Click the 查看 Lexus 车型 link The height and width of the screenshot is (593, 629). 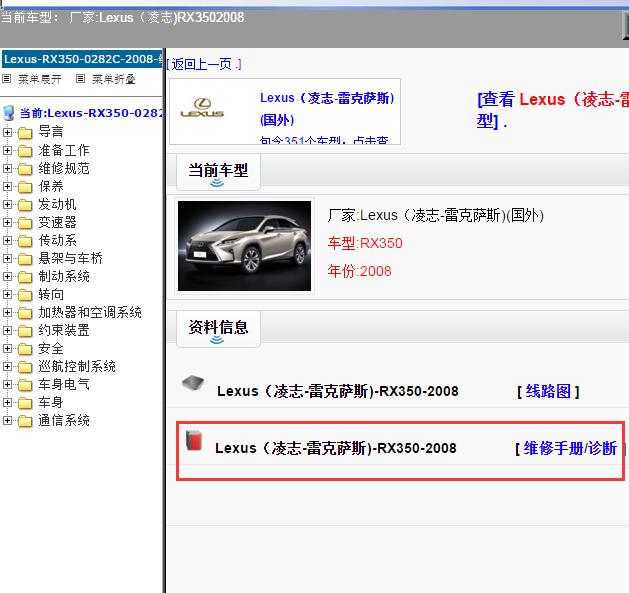(553, 110)
